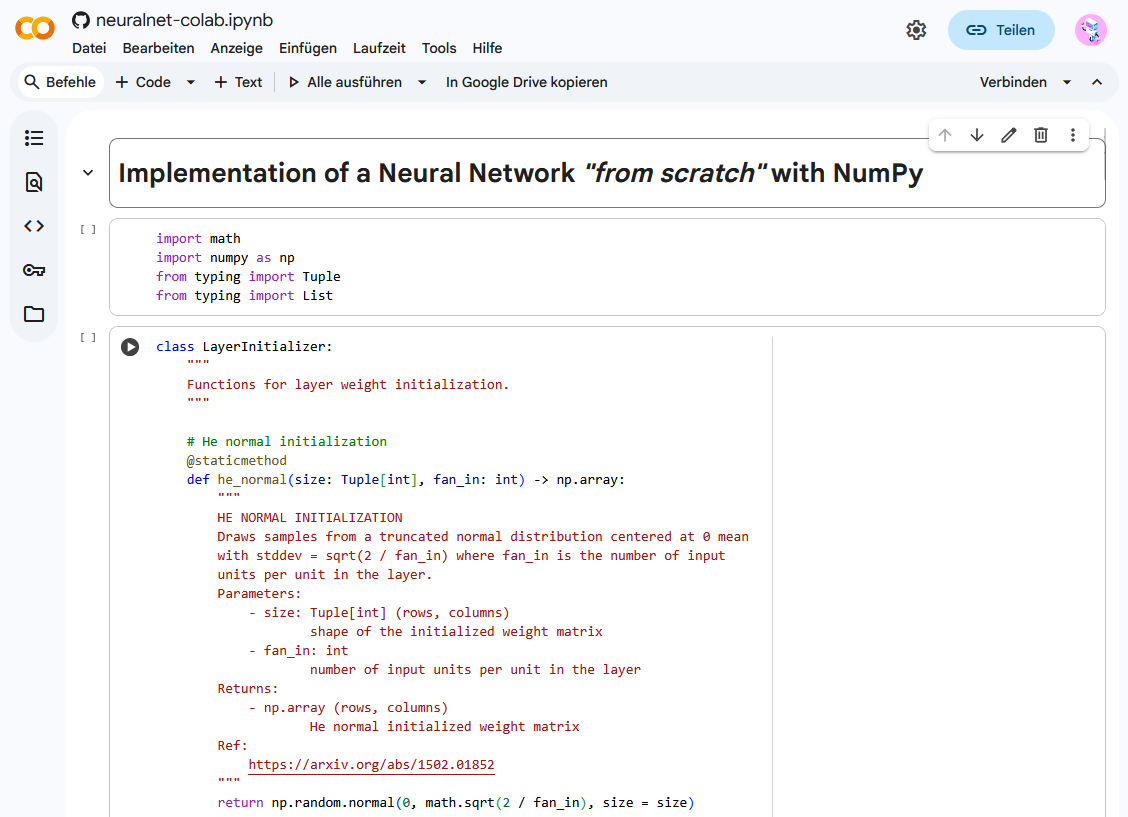Delete the heading cell with trash icon
This screenshot has height=817, width=1128.
(x=1041, y=135)
